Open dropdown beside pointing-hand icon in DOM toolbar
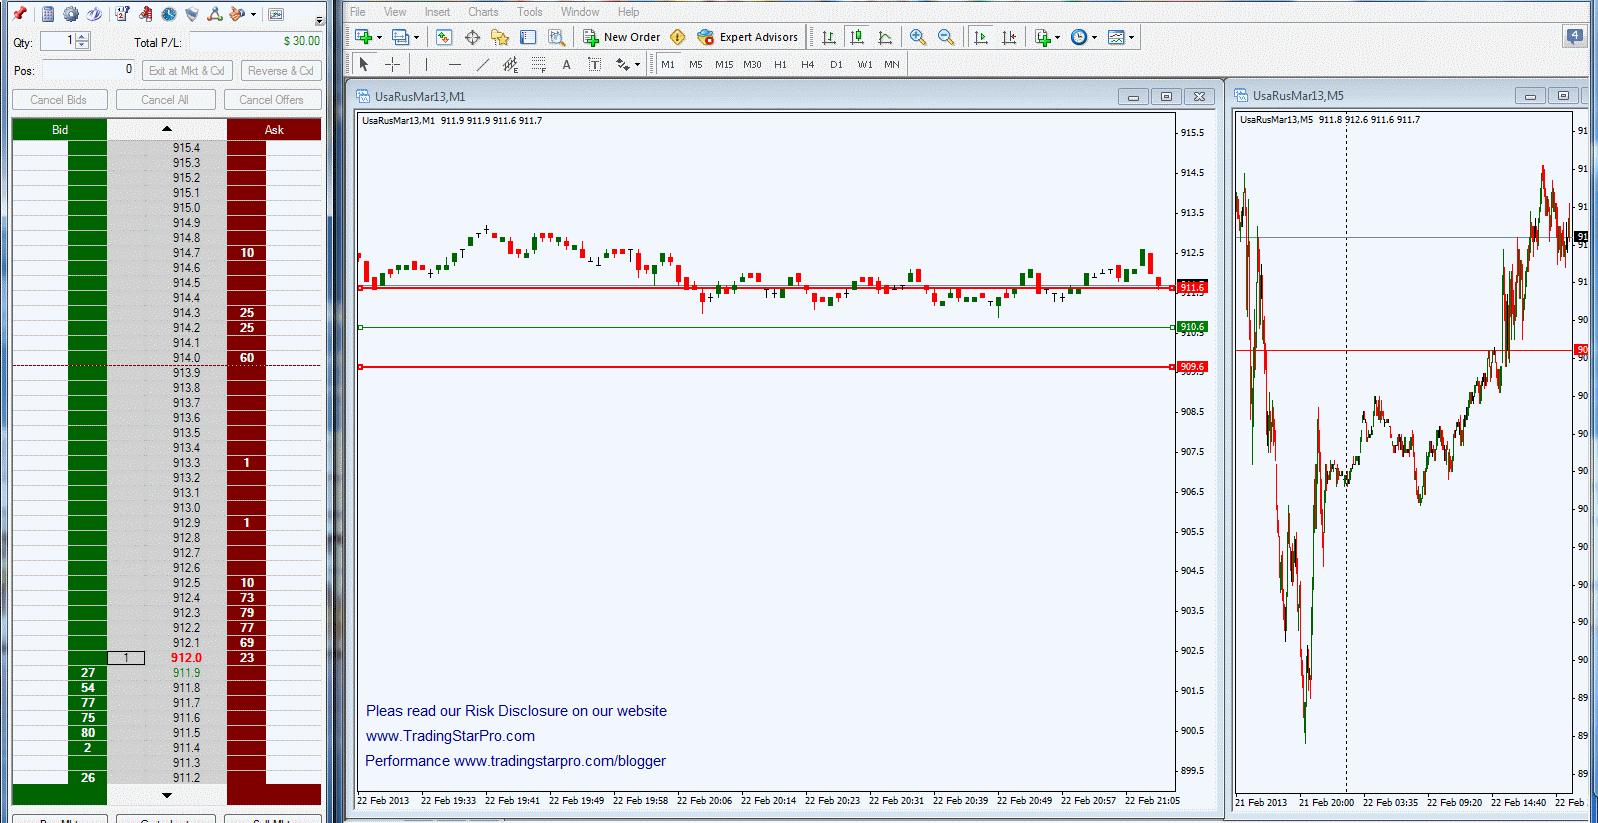The height and width of the screenshot is (823, 1598). 253,14
